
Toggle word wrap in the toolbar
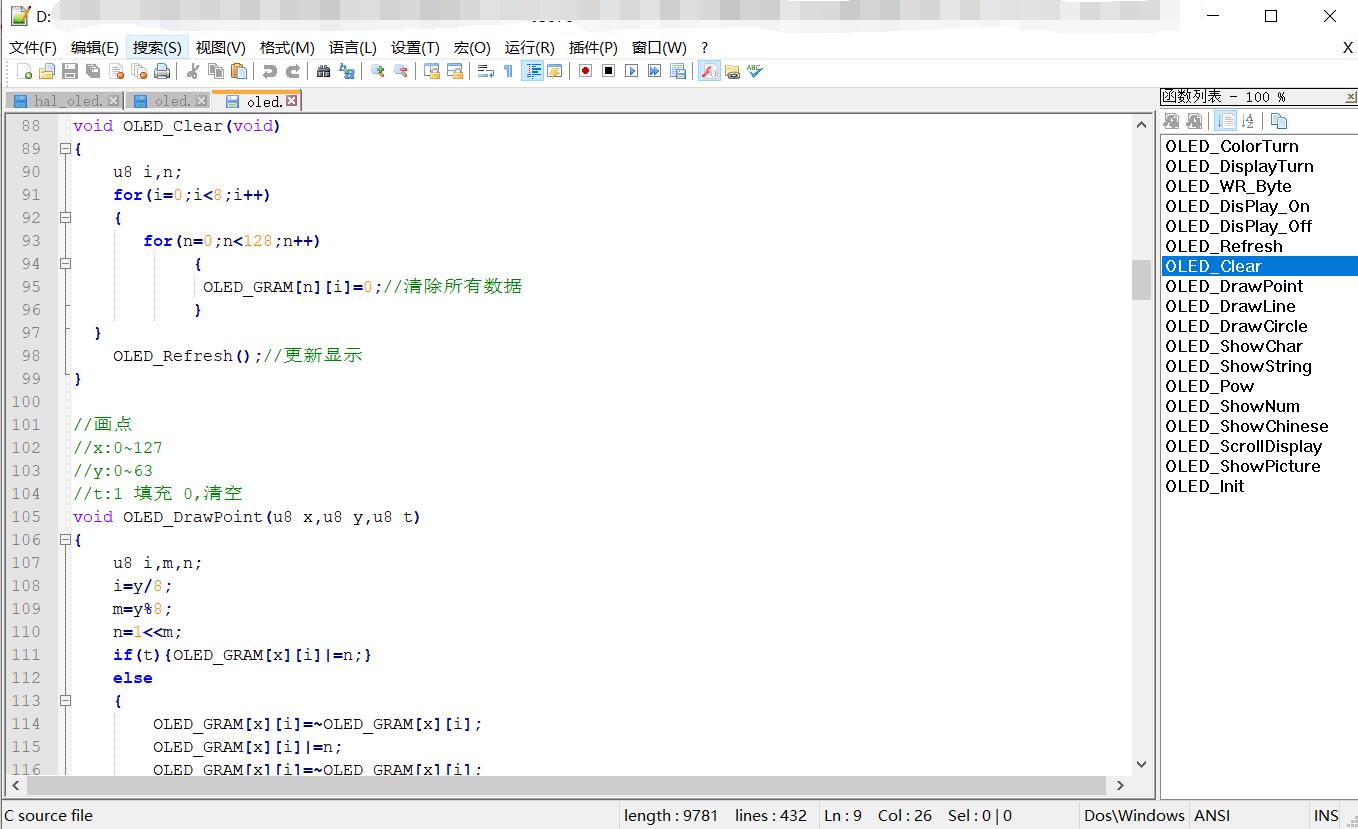tap(485, 71)
